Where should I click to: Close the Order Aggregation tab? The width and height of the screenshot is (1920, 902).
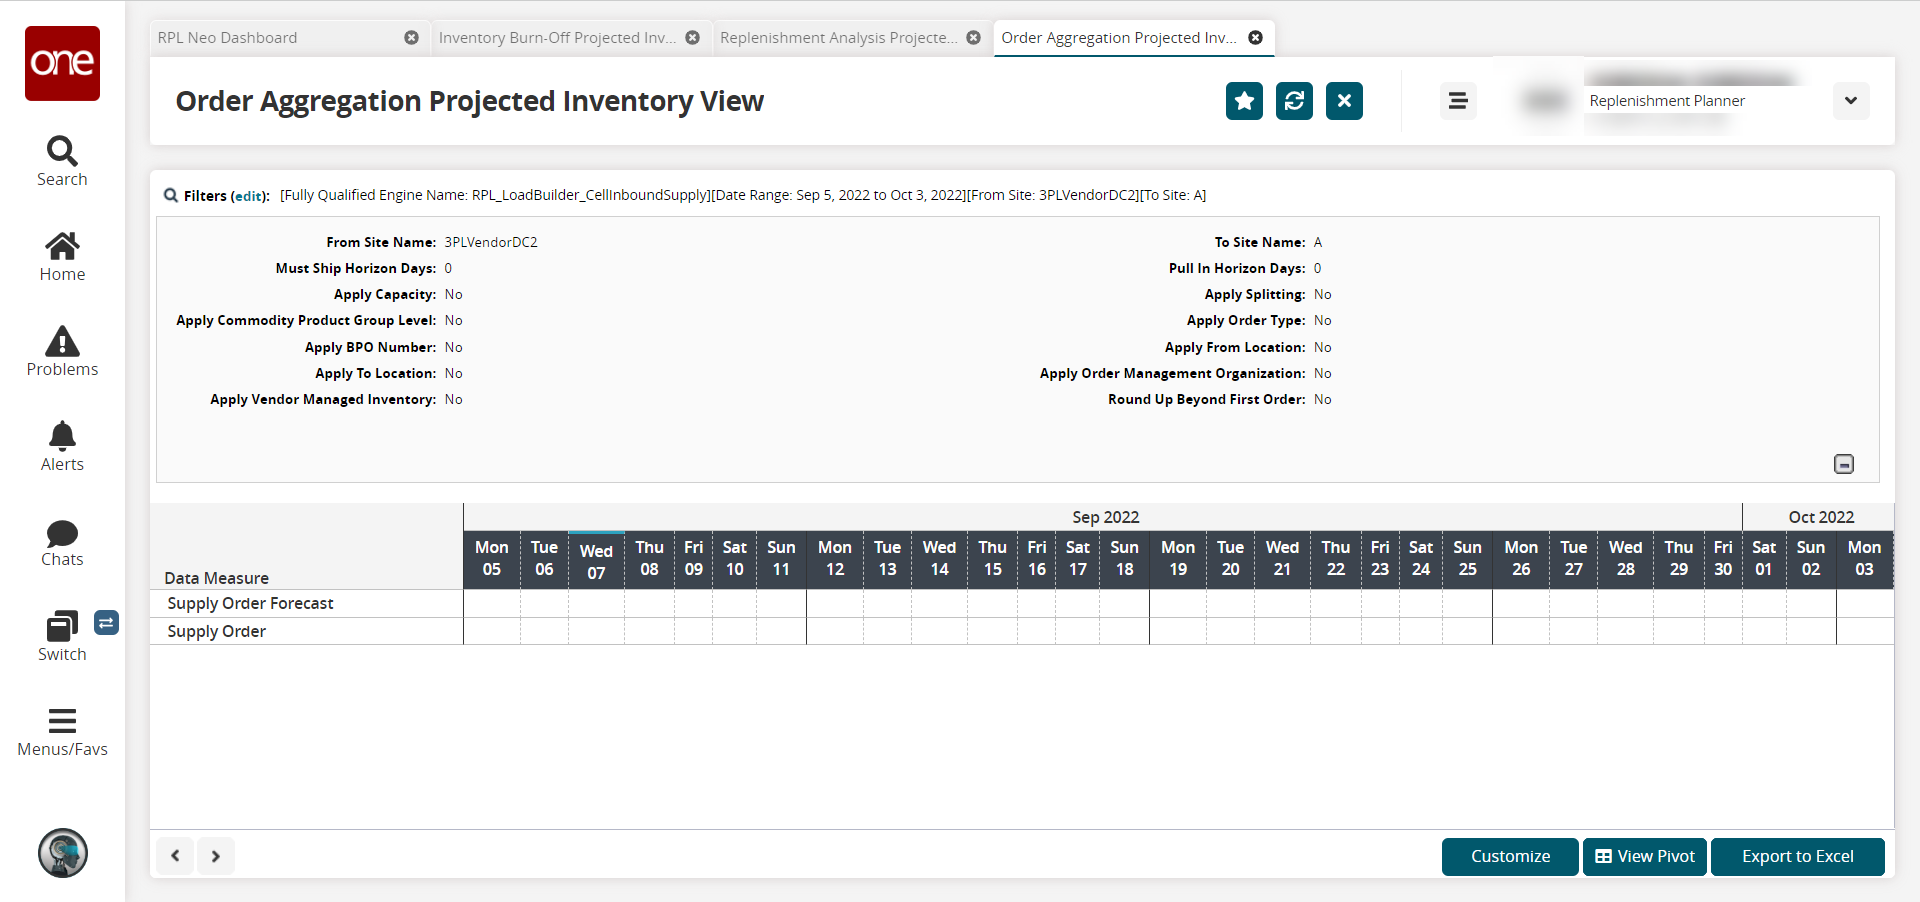pyautogui.click(x=1255, y=38)
